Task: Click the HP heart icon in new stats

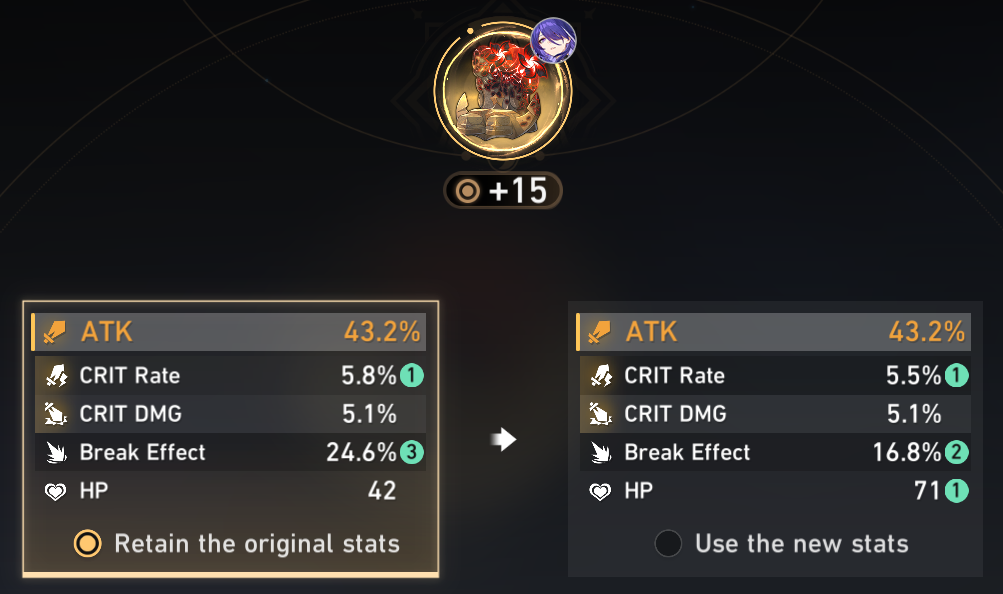Action: point(600,492)
